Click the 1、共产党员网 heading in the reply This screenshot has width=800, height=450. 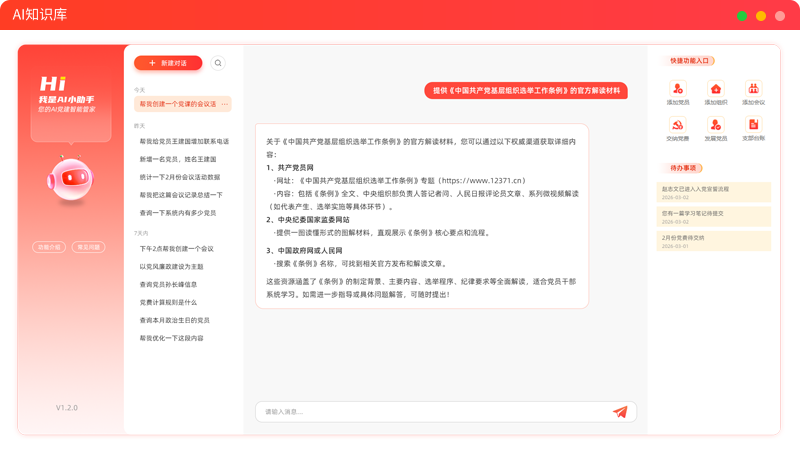tap(290, 167)
